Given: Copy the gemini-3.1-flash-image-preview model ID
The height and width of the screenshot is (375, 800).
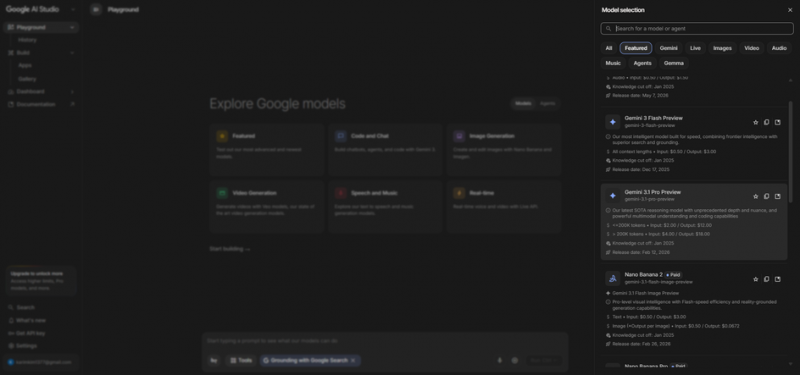Looking at the screenshot, I should [x=766, y=279].
